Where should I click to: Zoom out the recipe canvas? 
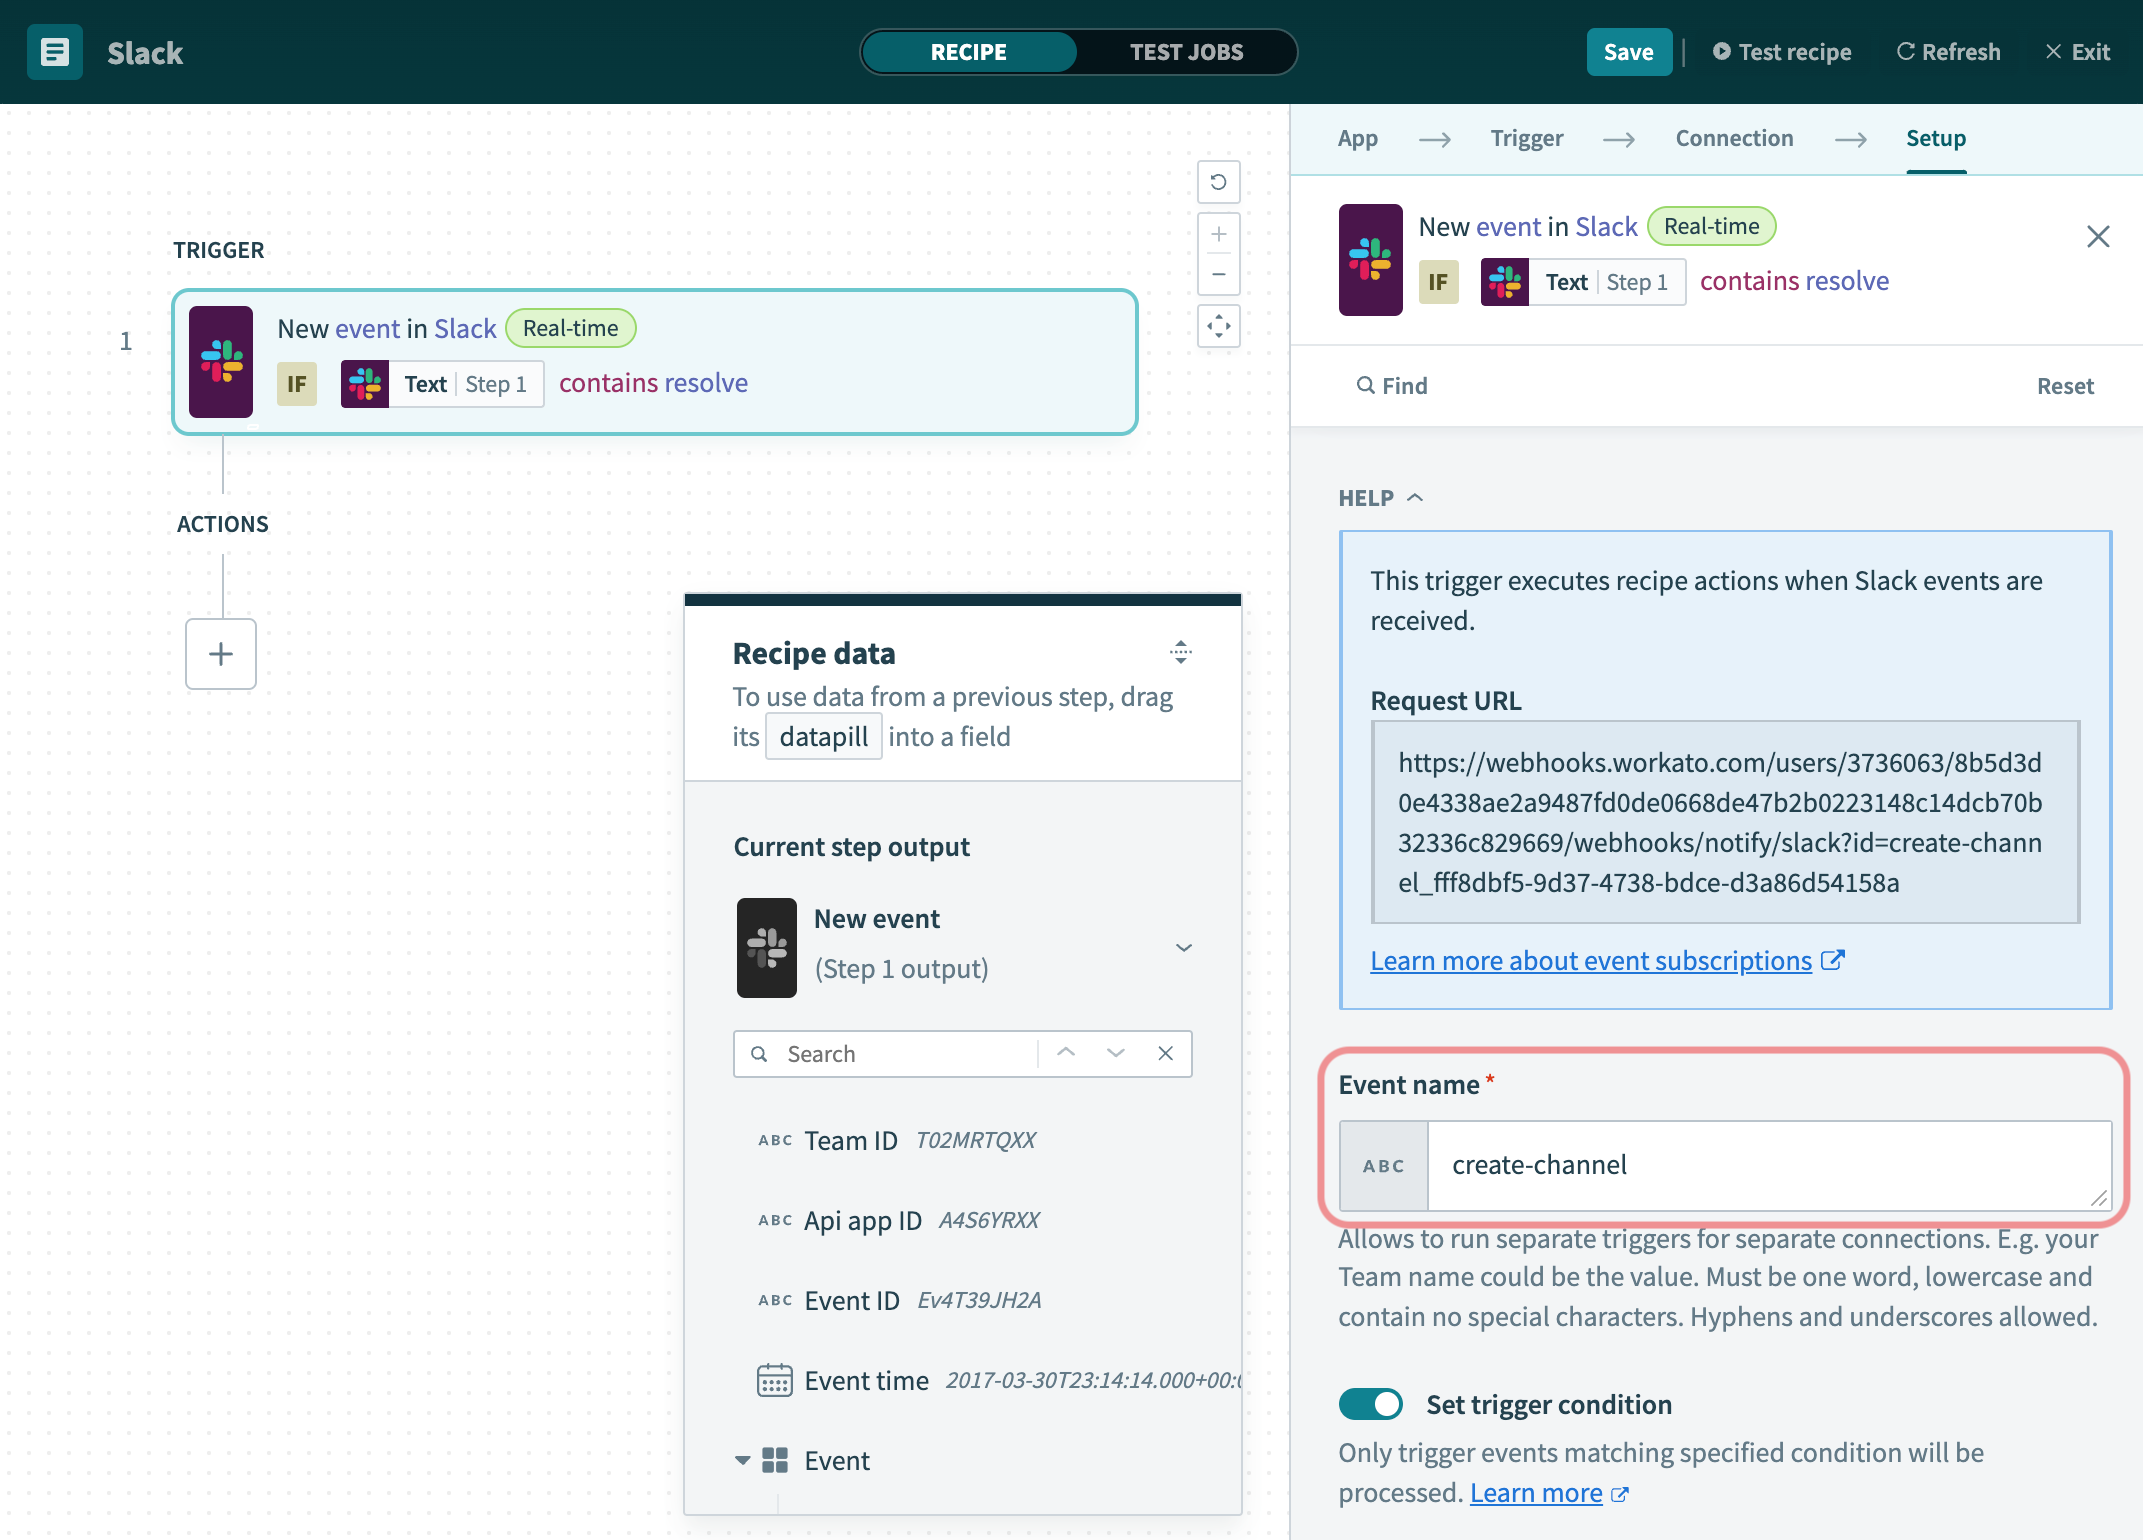1218,274
